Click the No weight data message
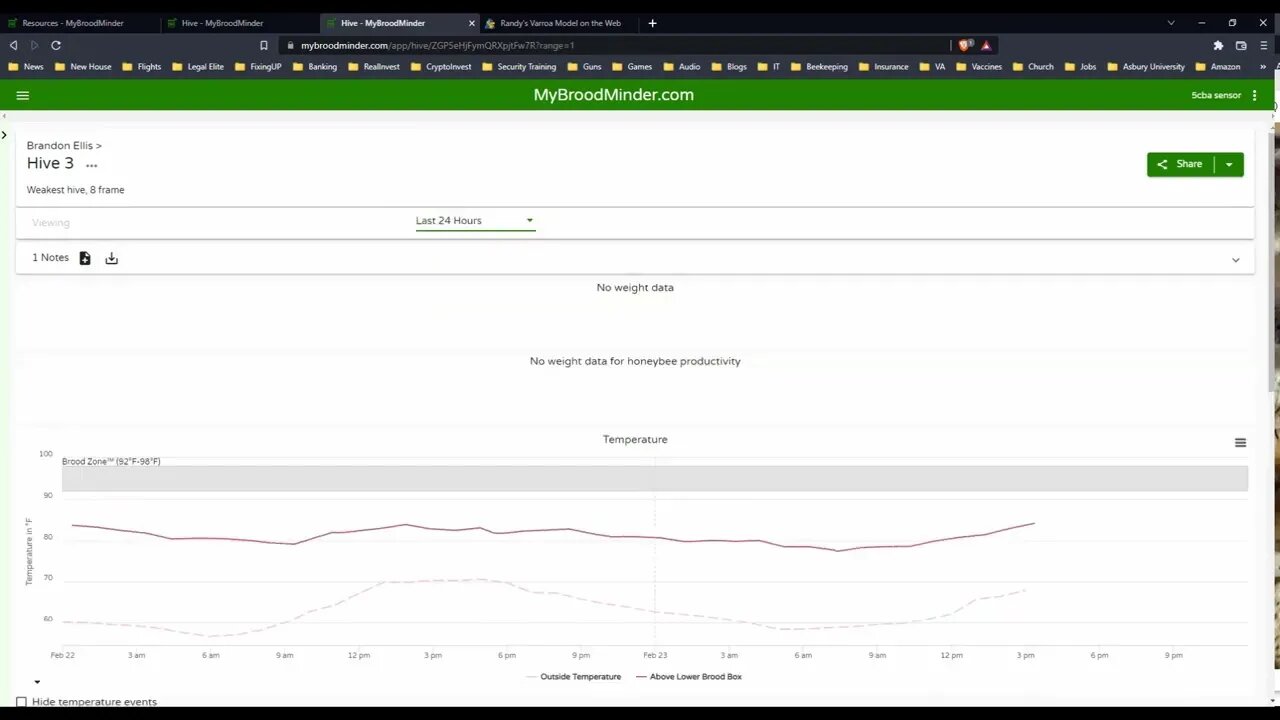The height and width of the screenshot is (720, 1280). click(x=635, y=288)
